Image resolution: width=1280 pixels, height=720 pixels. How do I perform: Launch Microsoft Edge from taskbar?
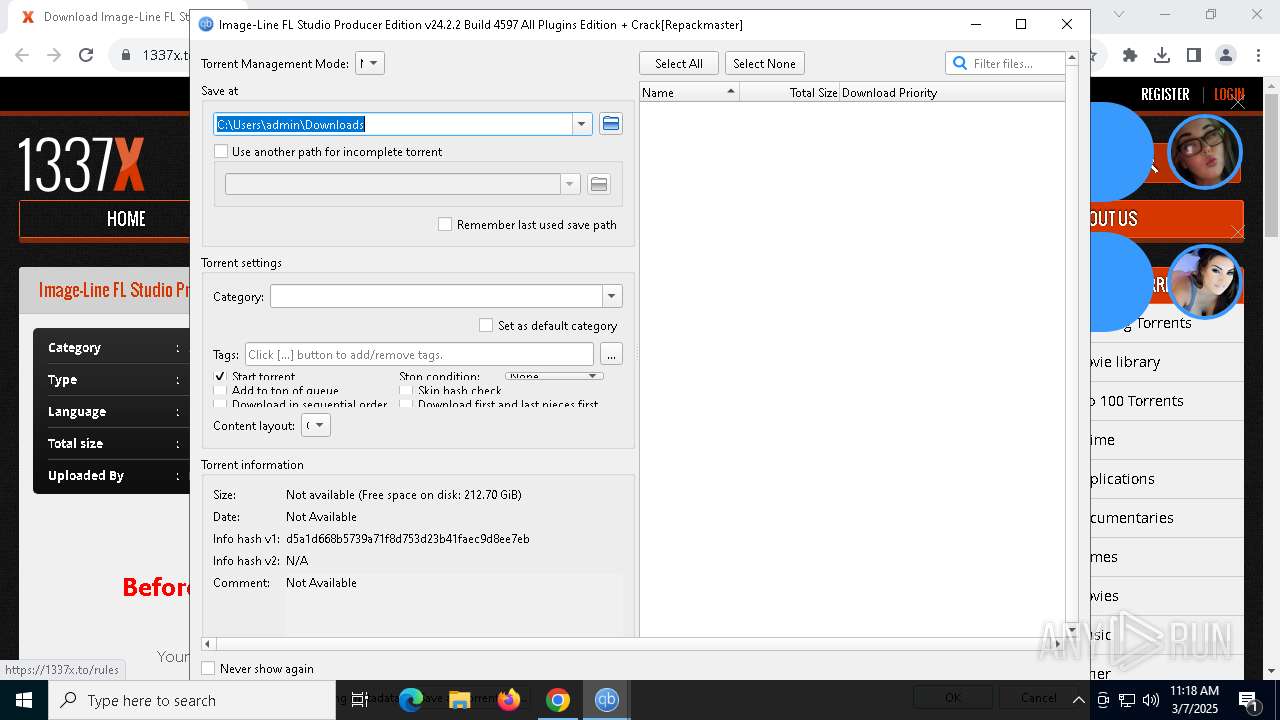411,700
